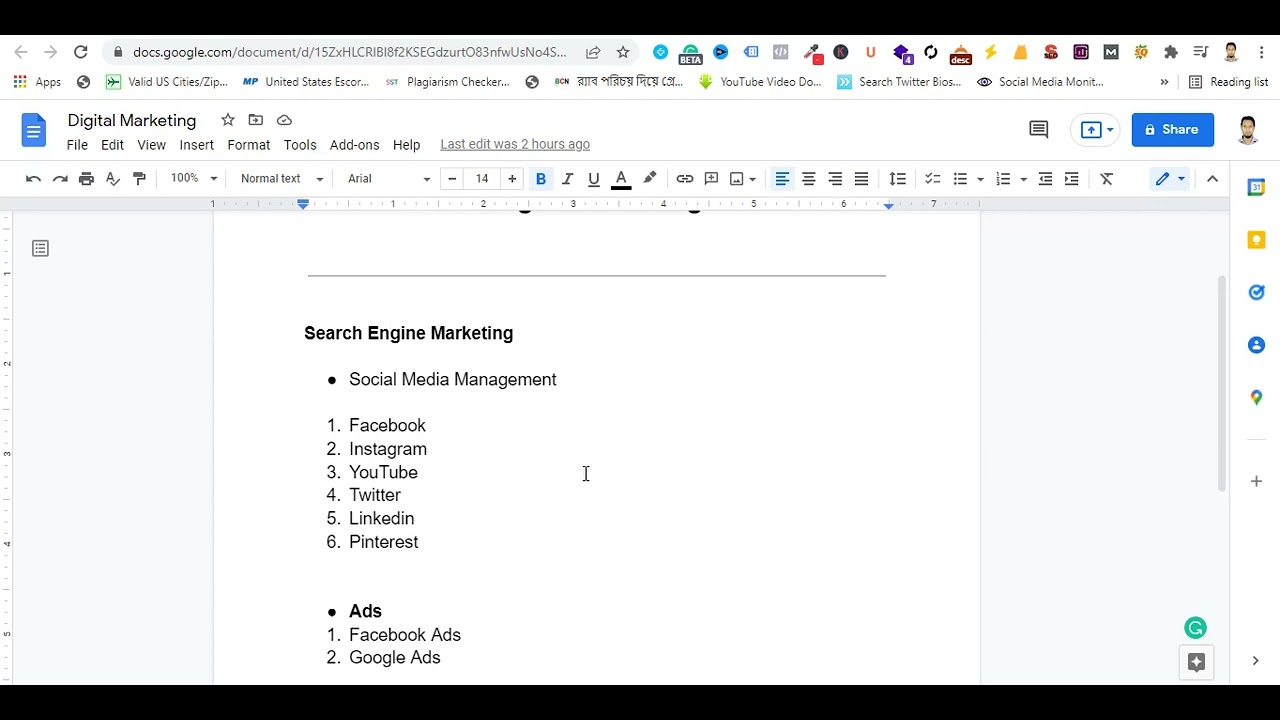Viewport: 1280px width, 720px height.
Task: Open the Arial font dropdown
Action: click(x=388, y=179)
